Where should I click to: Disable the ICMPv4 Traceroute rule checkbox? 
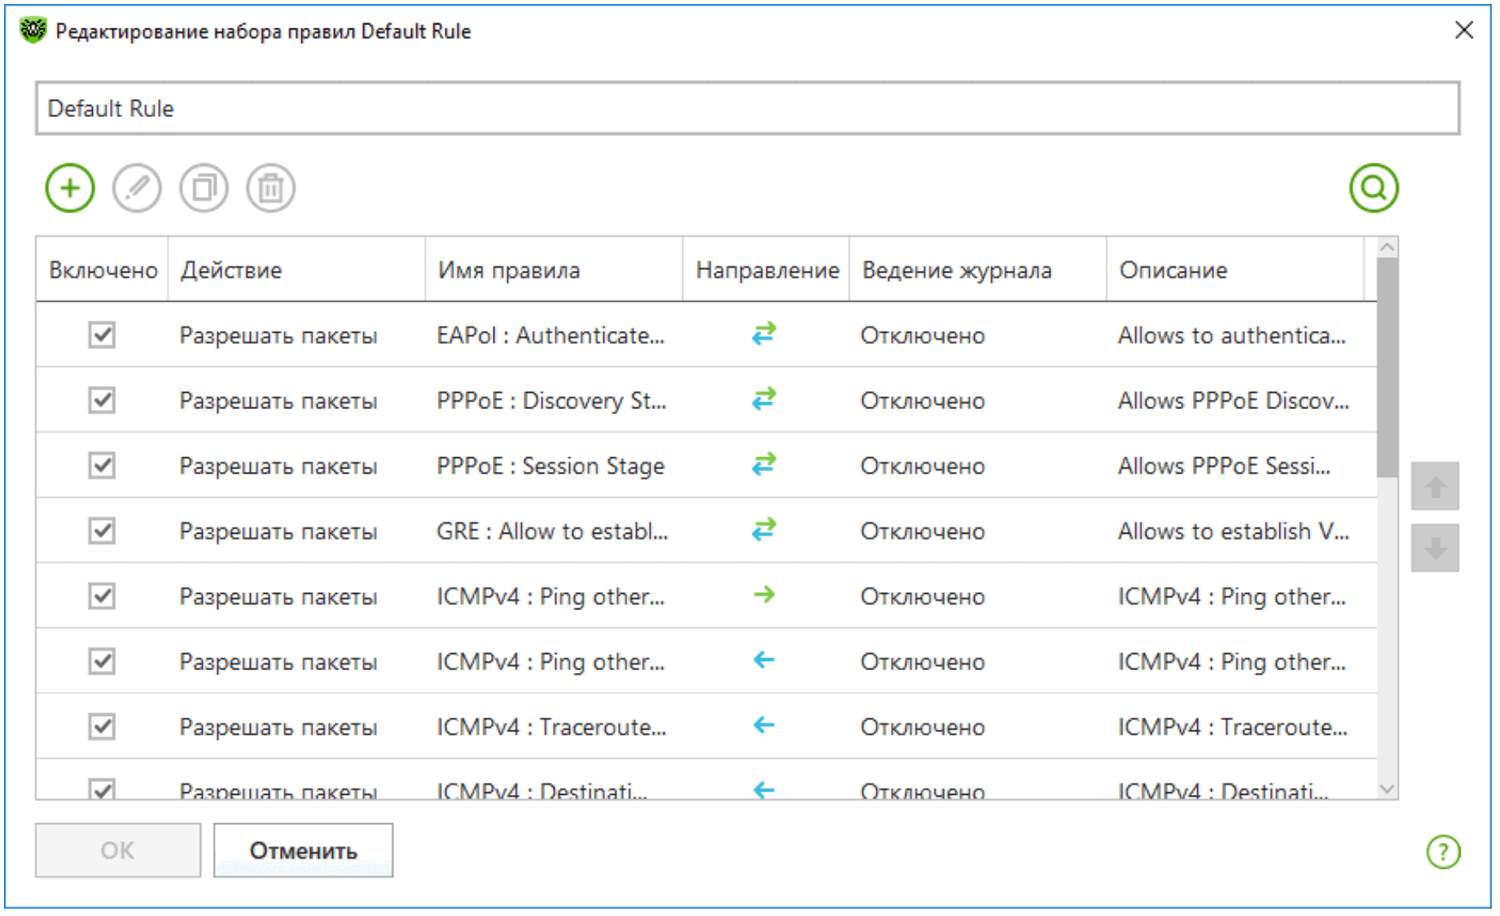pyautogui.click(x=102, y=726)
